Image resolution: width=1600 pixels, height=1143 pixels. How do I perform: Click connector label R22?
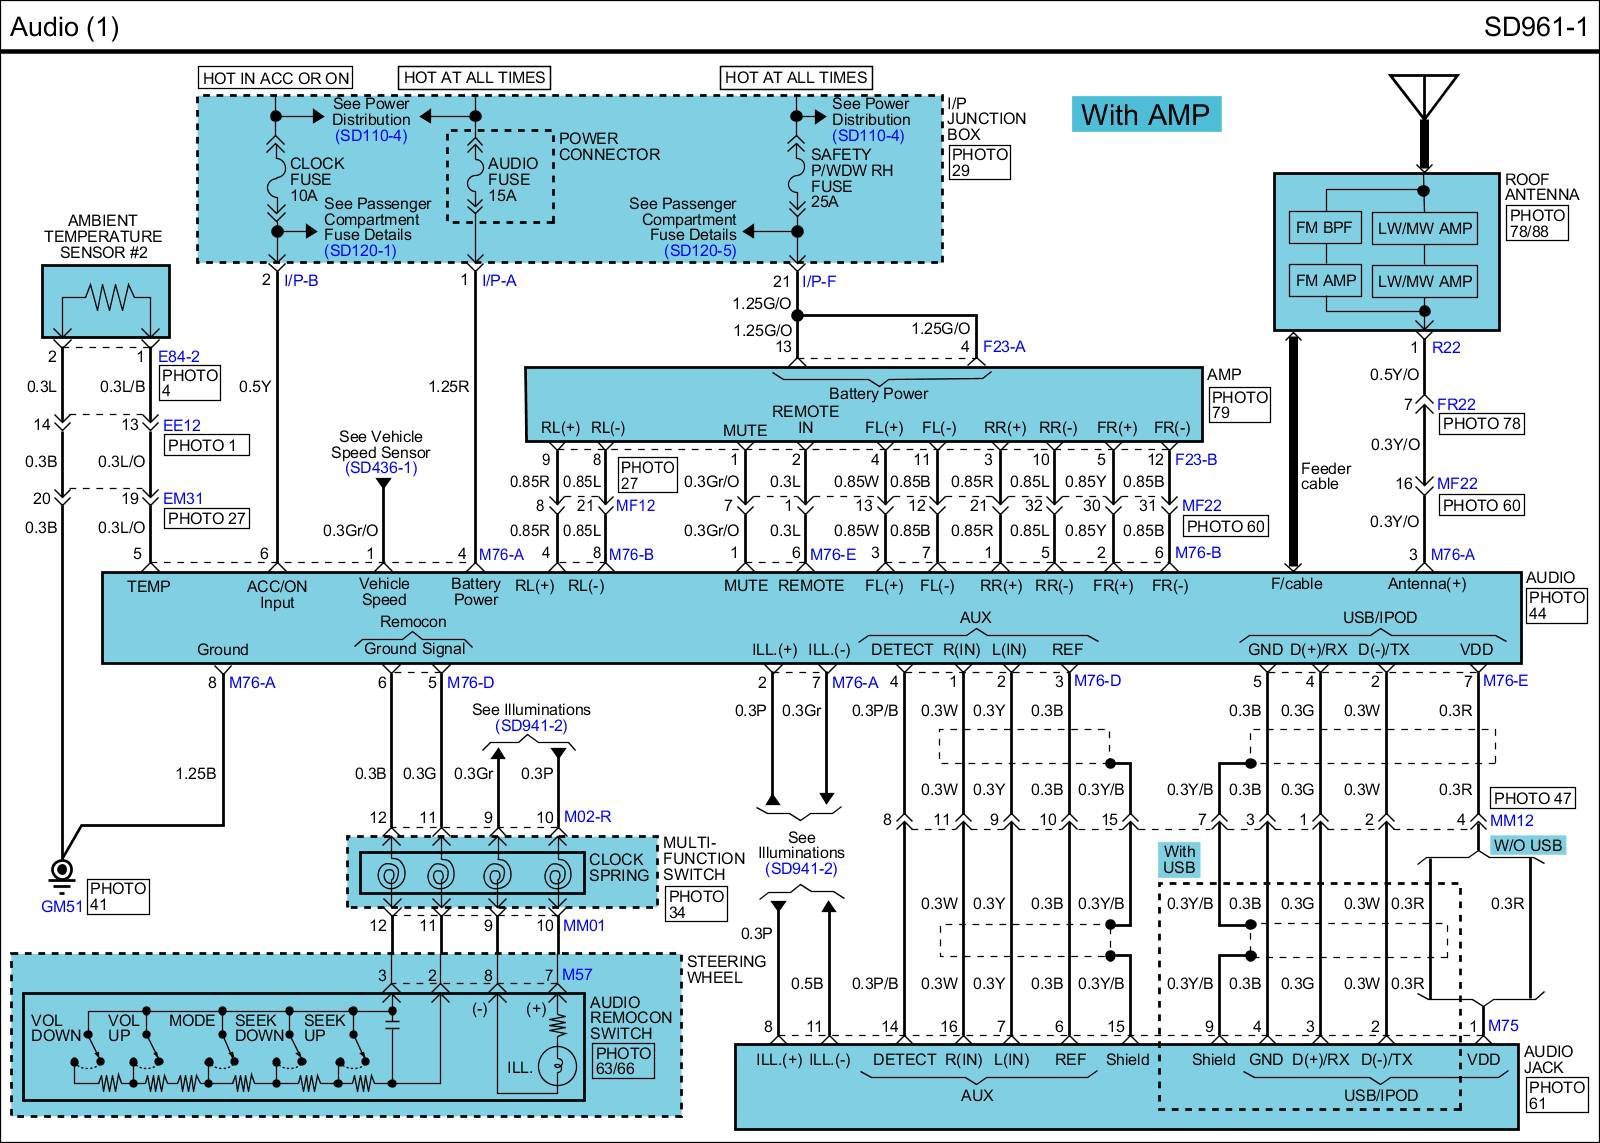click(1445, 347)
